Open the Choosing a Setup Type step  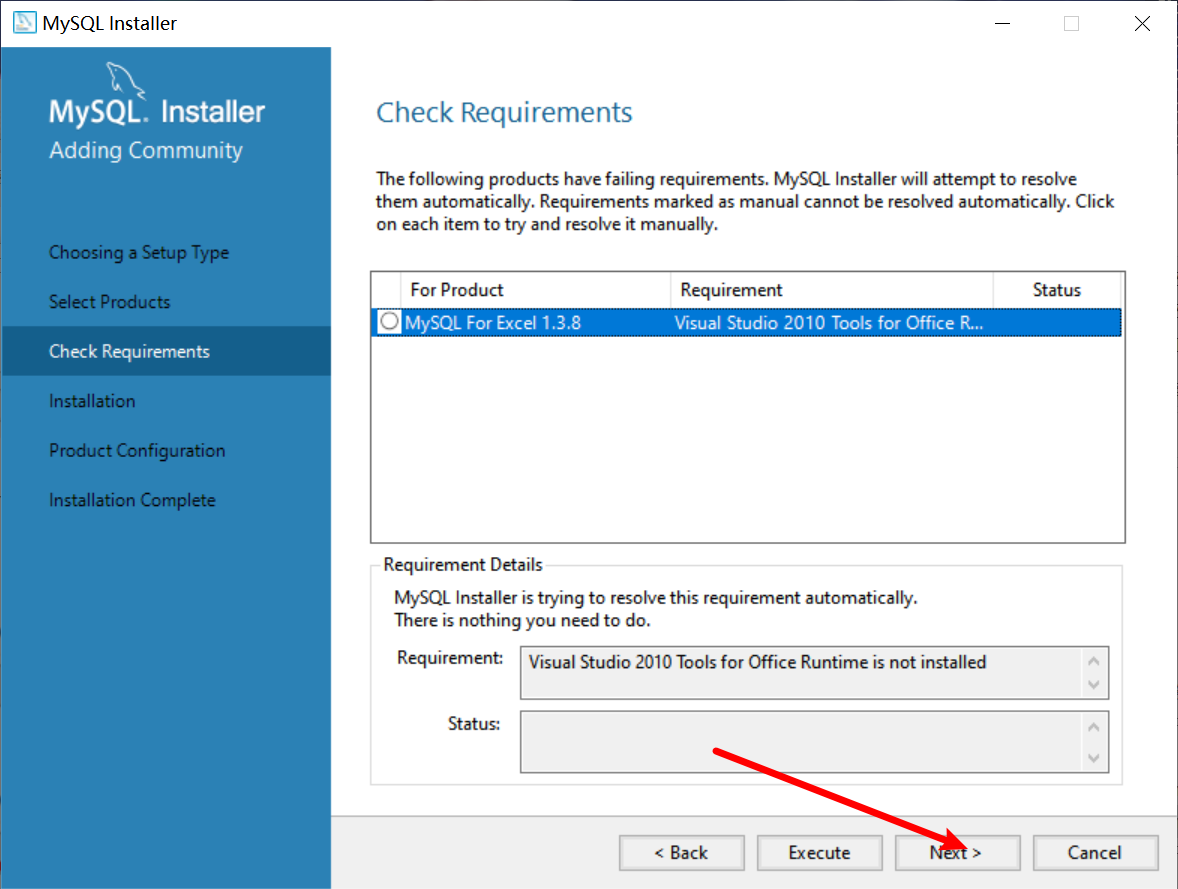coord(139,253)
